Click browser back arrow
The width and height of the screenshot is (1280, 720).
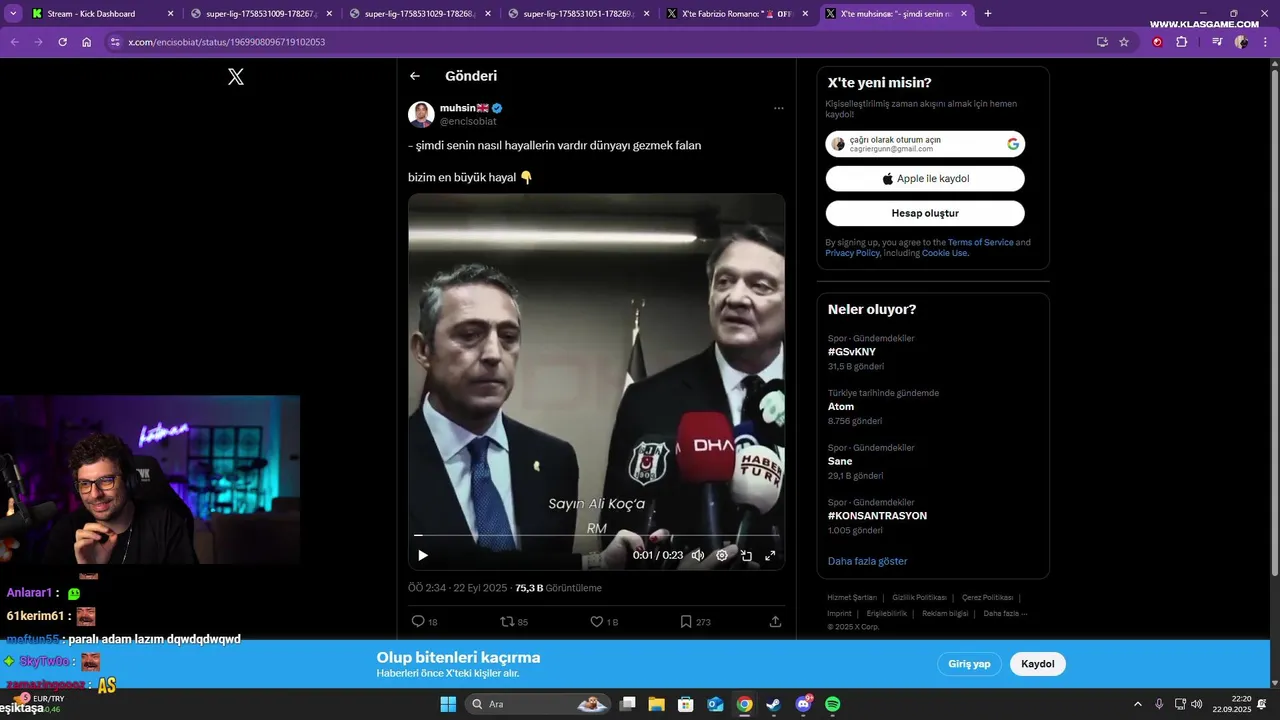point(15,42)
